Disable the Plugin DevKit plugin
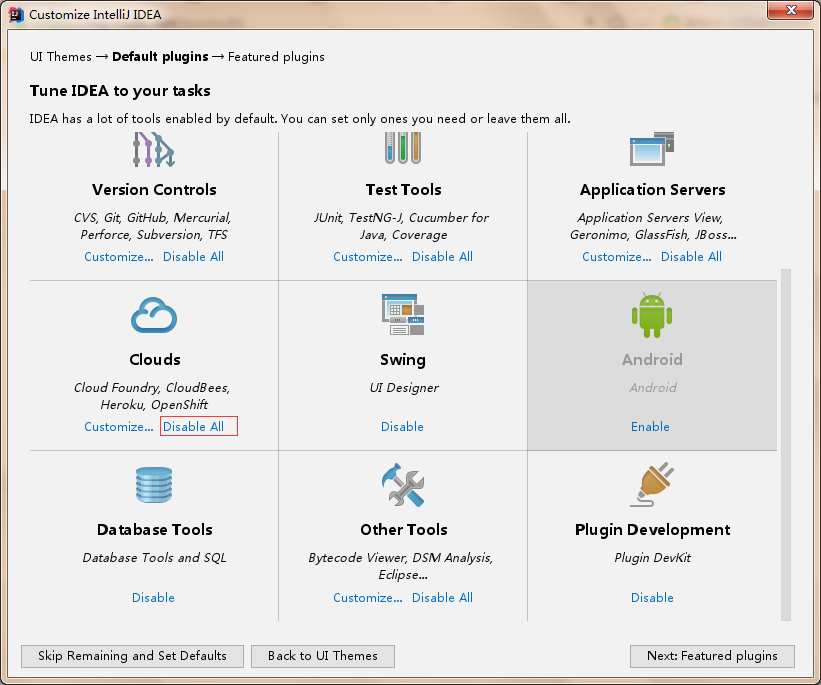 coord(652,598)
